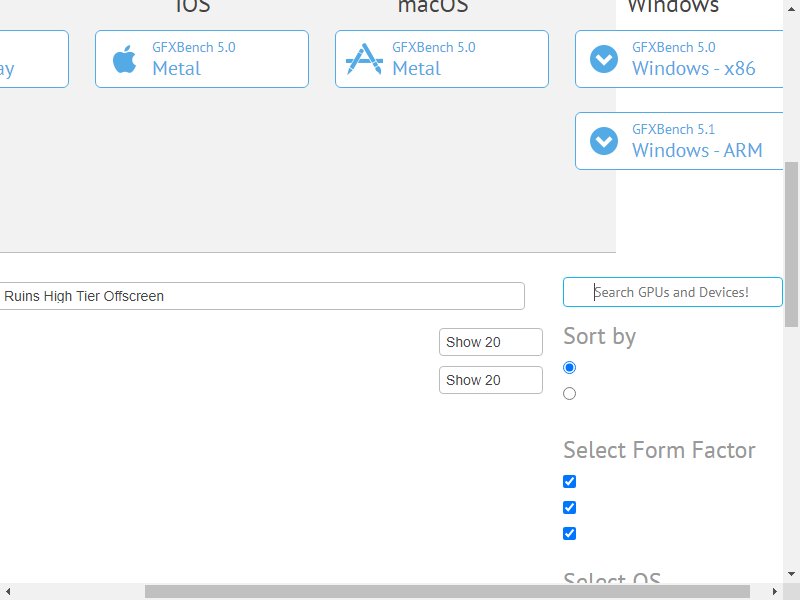Screen dimensions: 800x600
Task: Uncheck the third Select Form Factor checkbox
Action: (x=569, y=534)
